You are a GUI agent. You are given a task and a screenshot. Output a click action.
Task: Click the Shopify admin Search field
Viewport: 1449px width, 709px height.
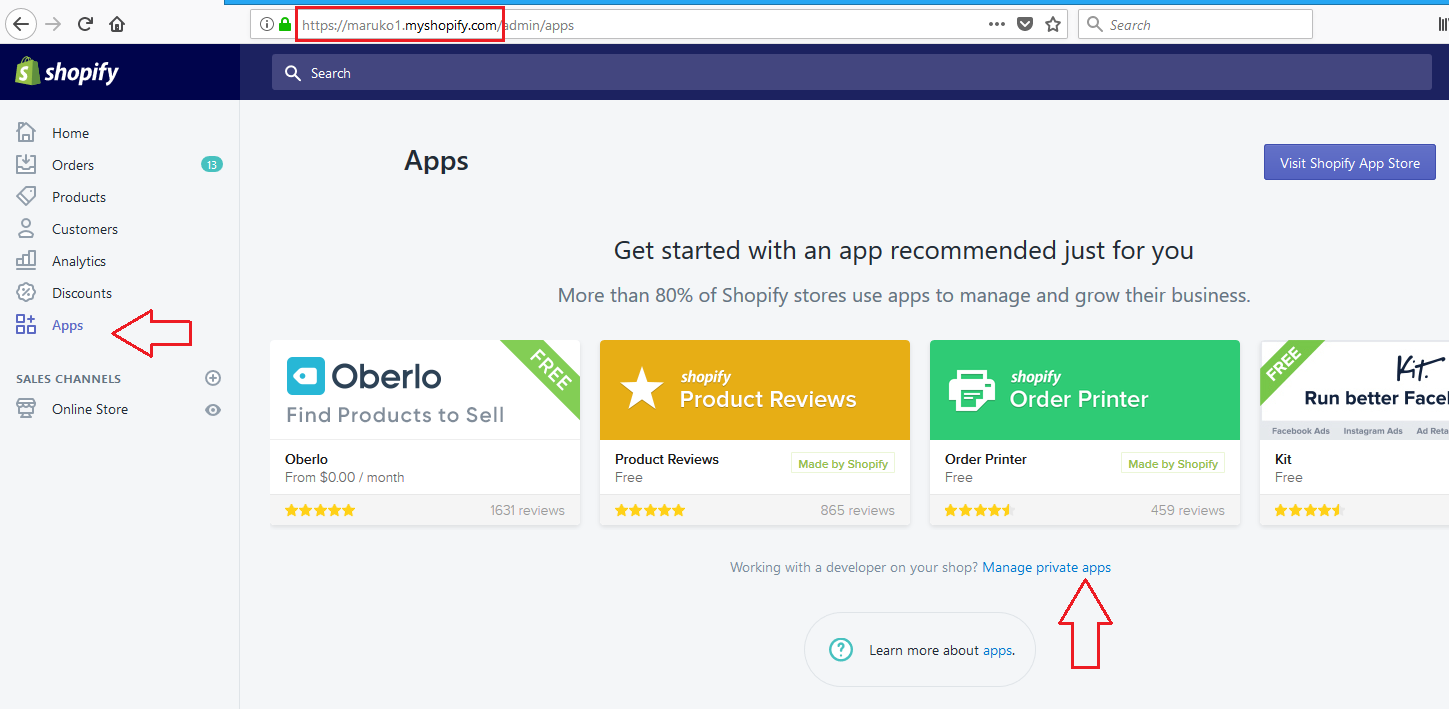pyautogui.click(x=851, y=72)
